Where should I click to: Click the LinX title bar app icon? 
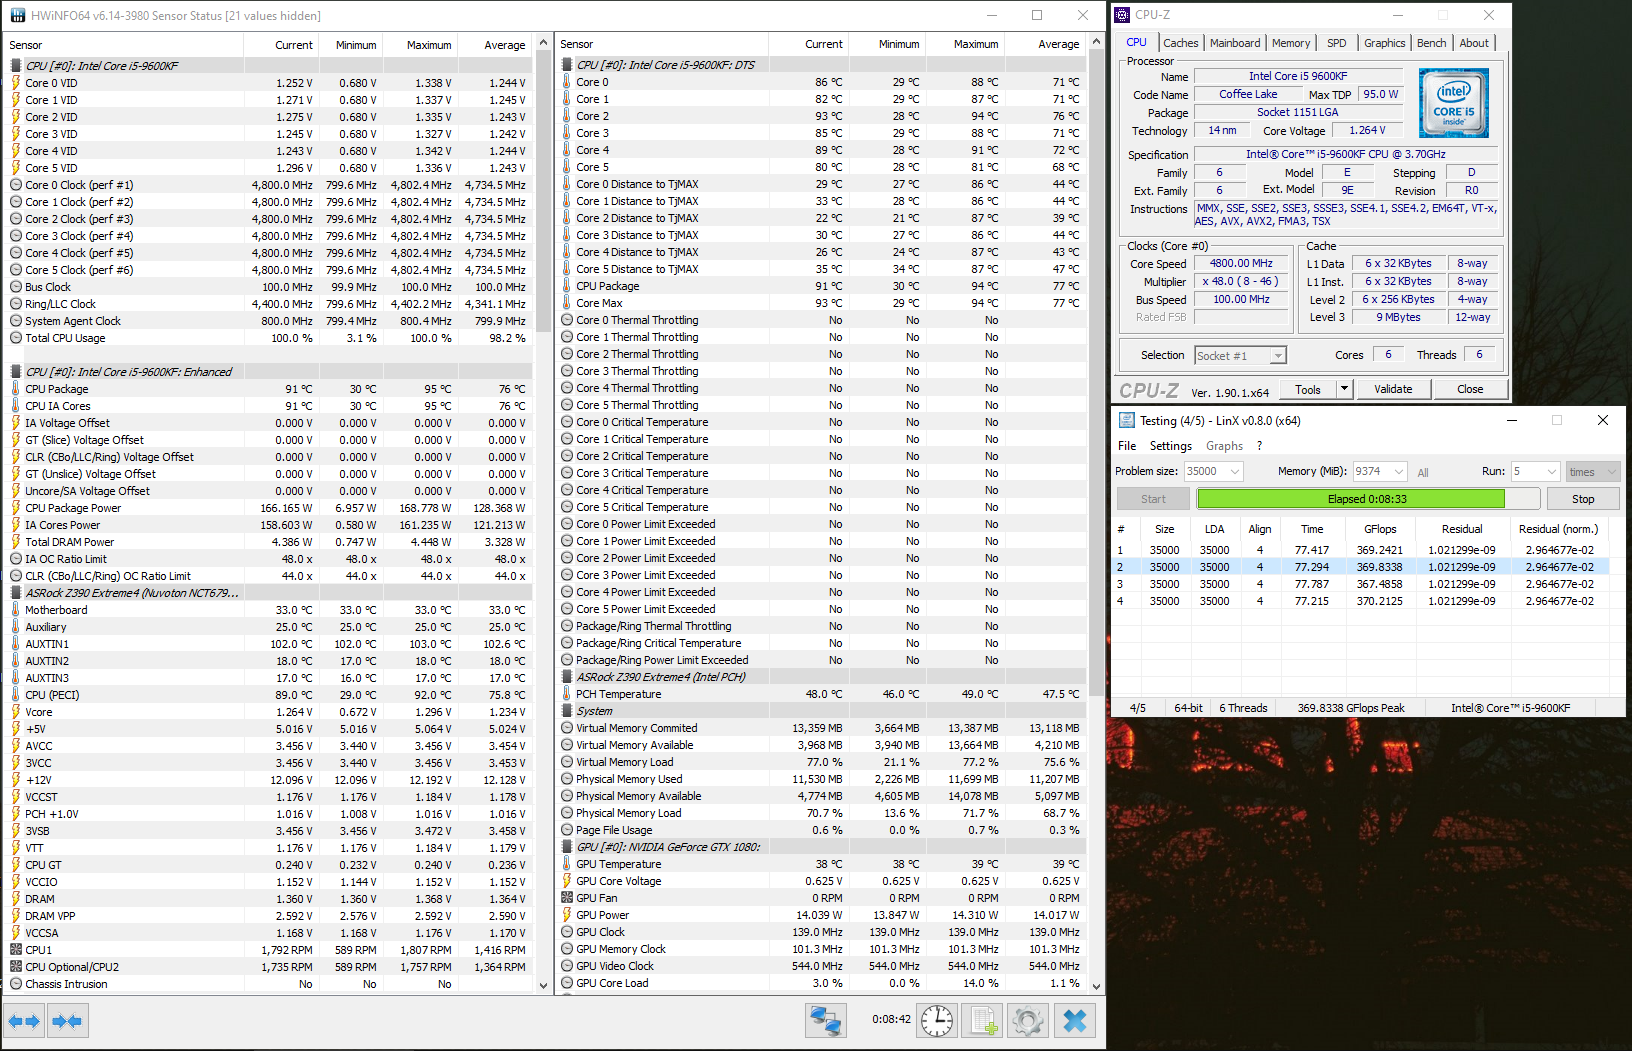(1127, 421)
